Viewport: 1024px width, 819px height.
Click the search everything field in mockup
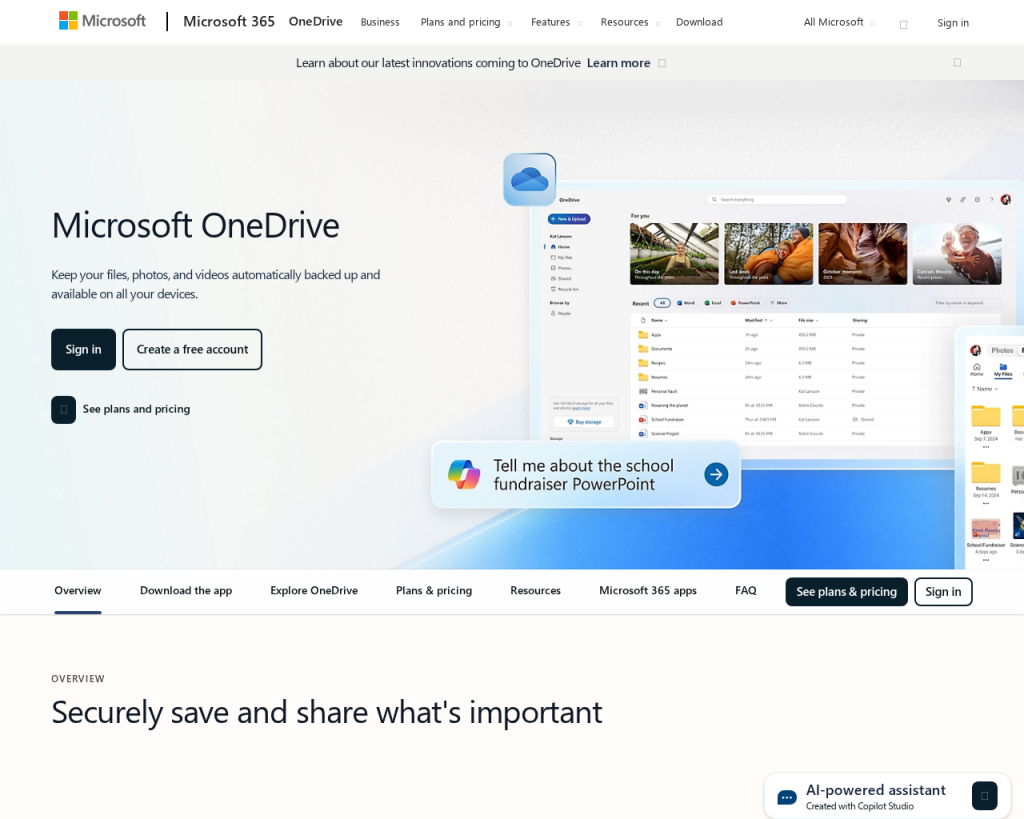[x=777, y=199]
